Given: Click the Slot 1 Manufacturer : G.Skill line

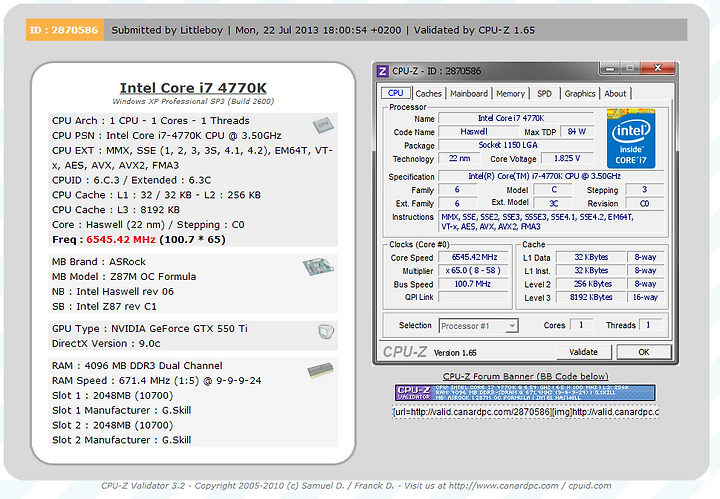Looking at the screenshot, I should click(x=121, y=410).
